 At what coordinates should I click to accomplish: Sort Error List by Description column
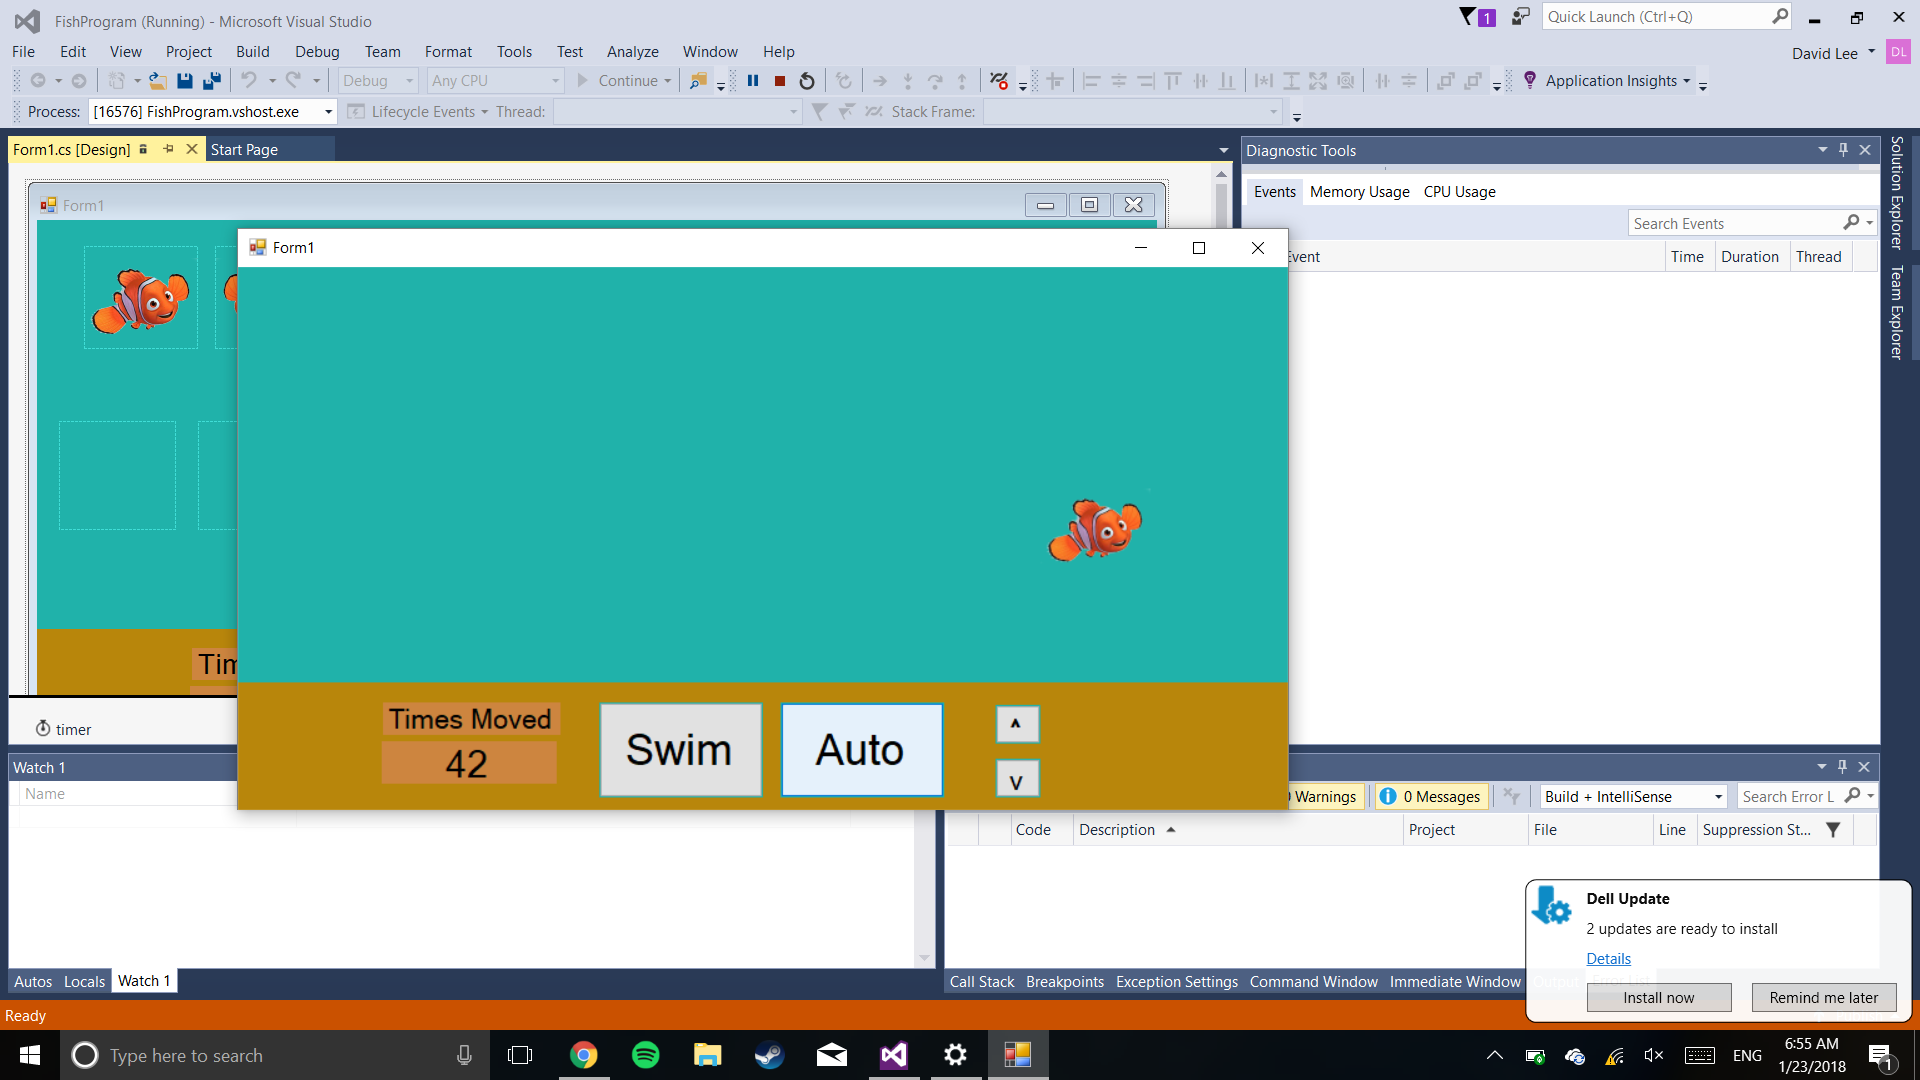point(1237,830)
